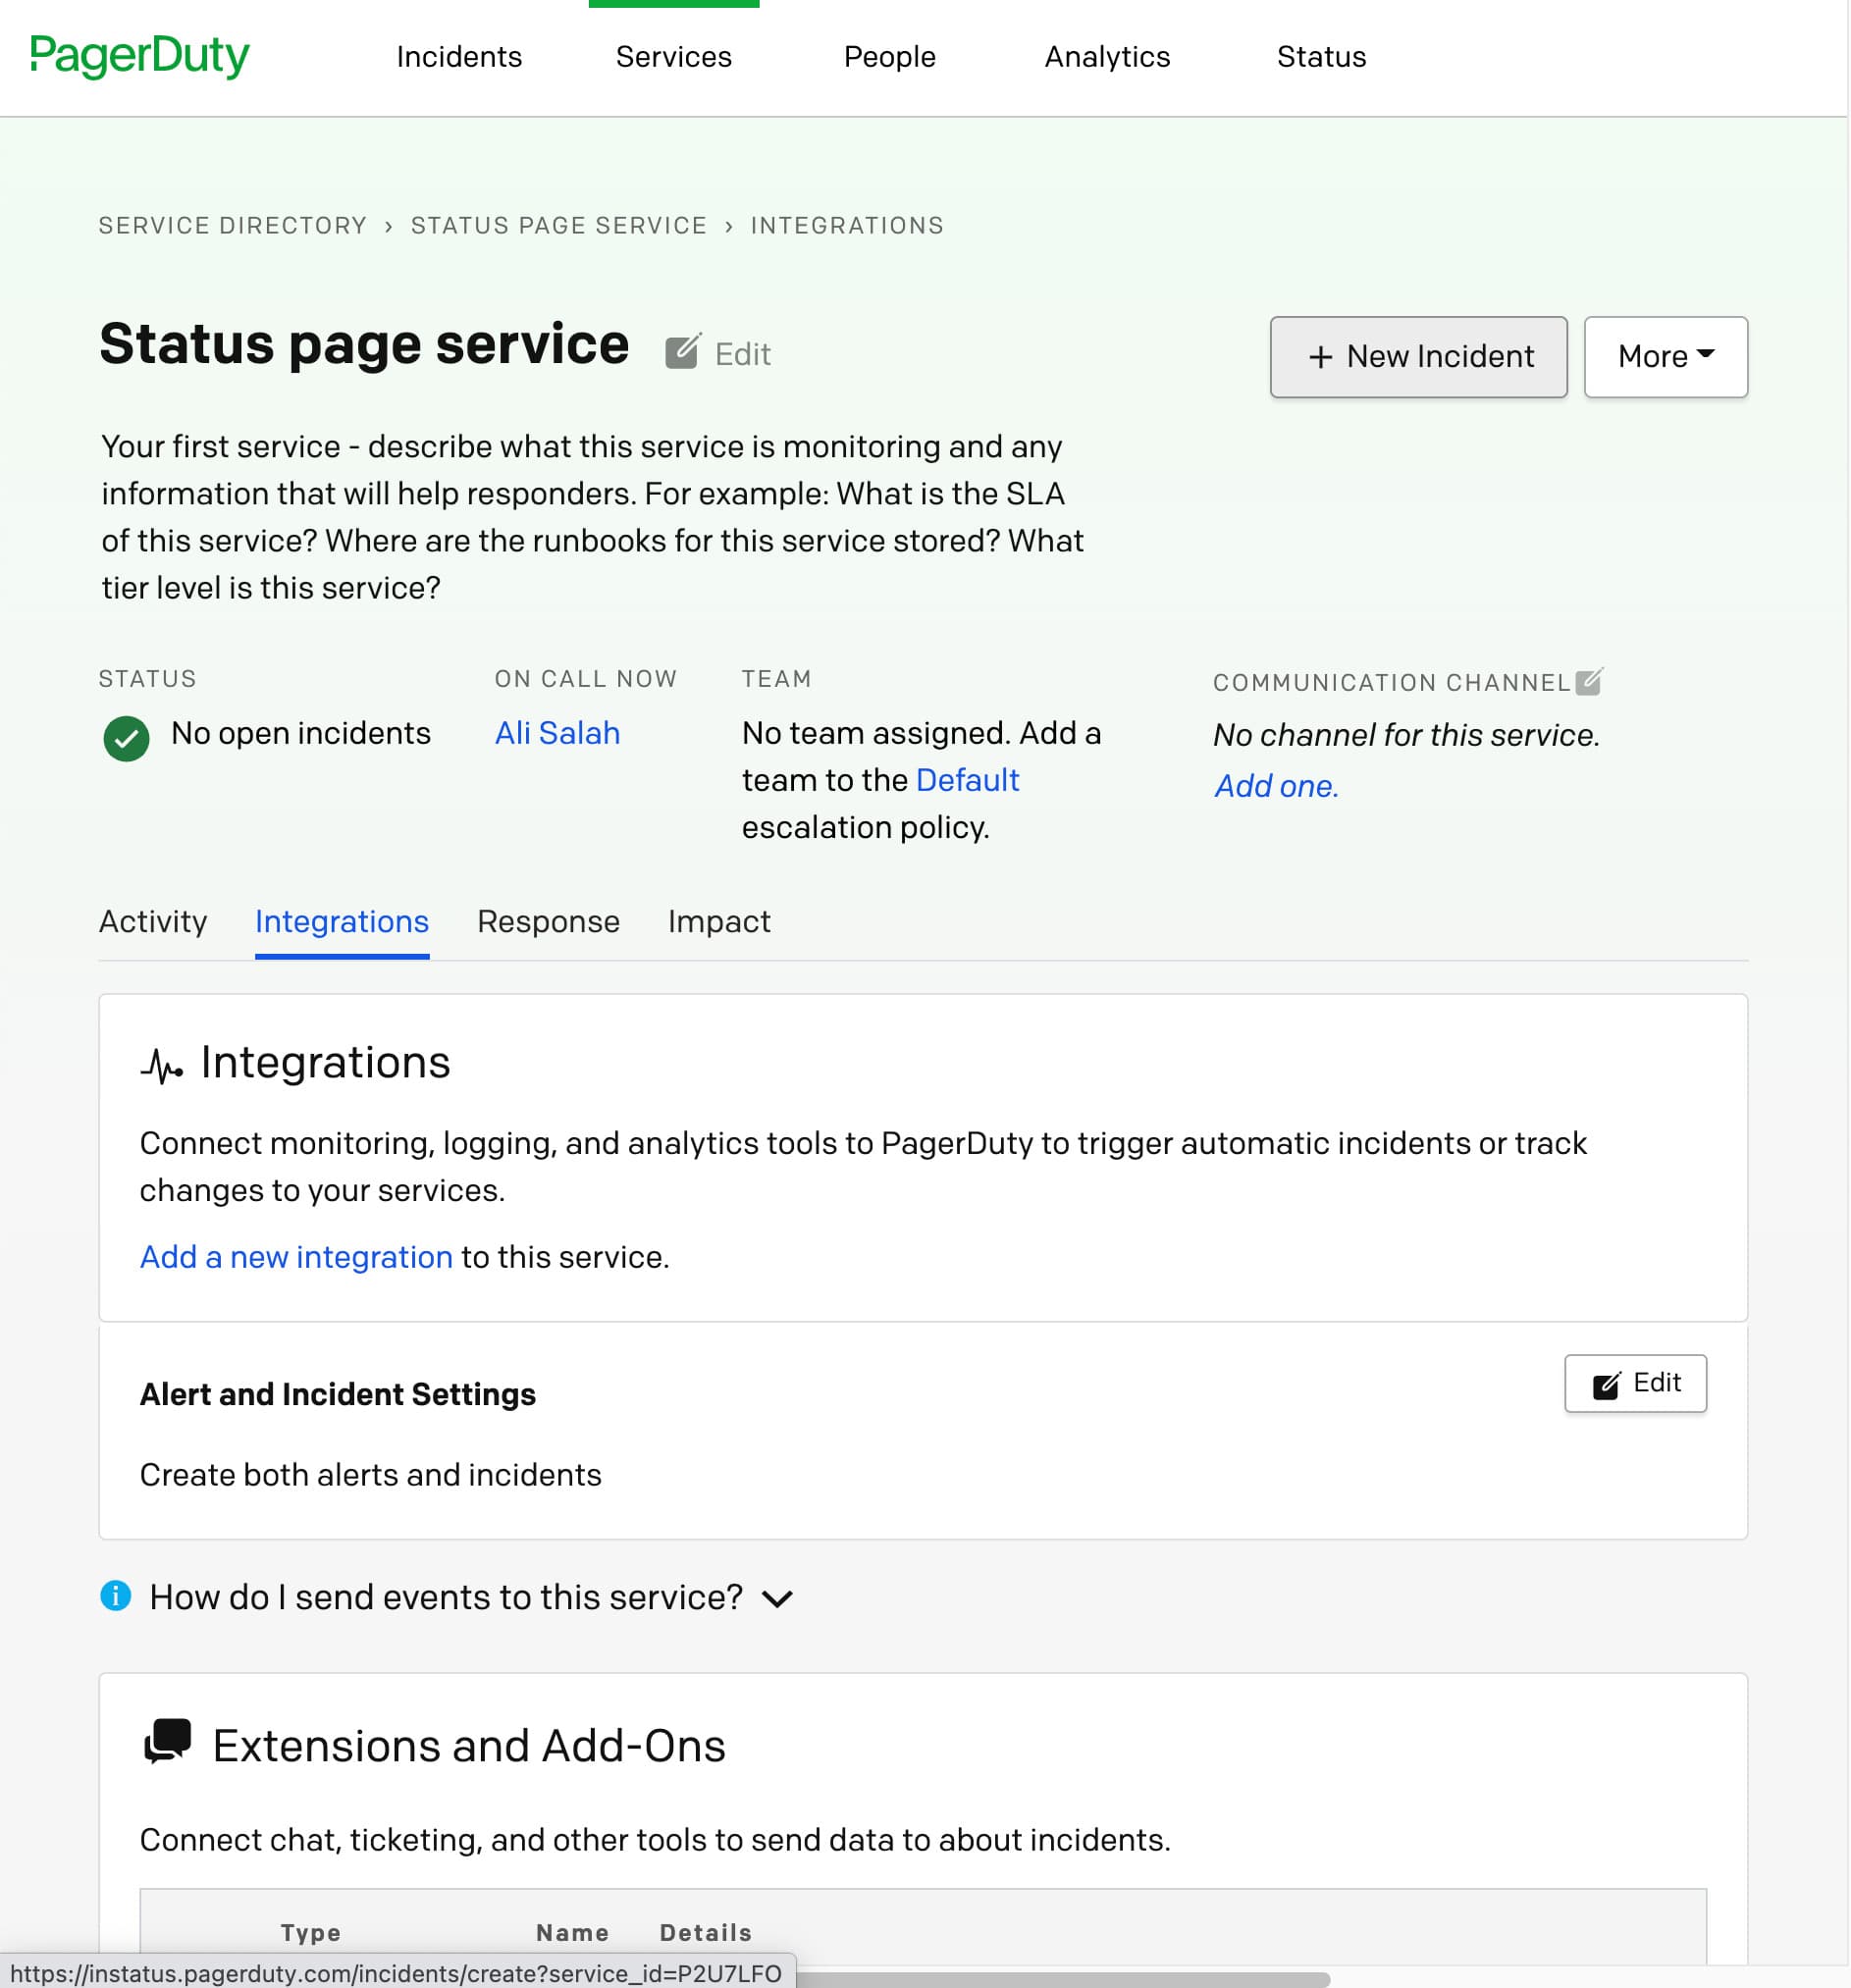Open the People menu
This screenshot has height=1988, width=1851.
890,57
